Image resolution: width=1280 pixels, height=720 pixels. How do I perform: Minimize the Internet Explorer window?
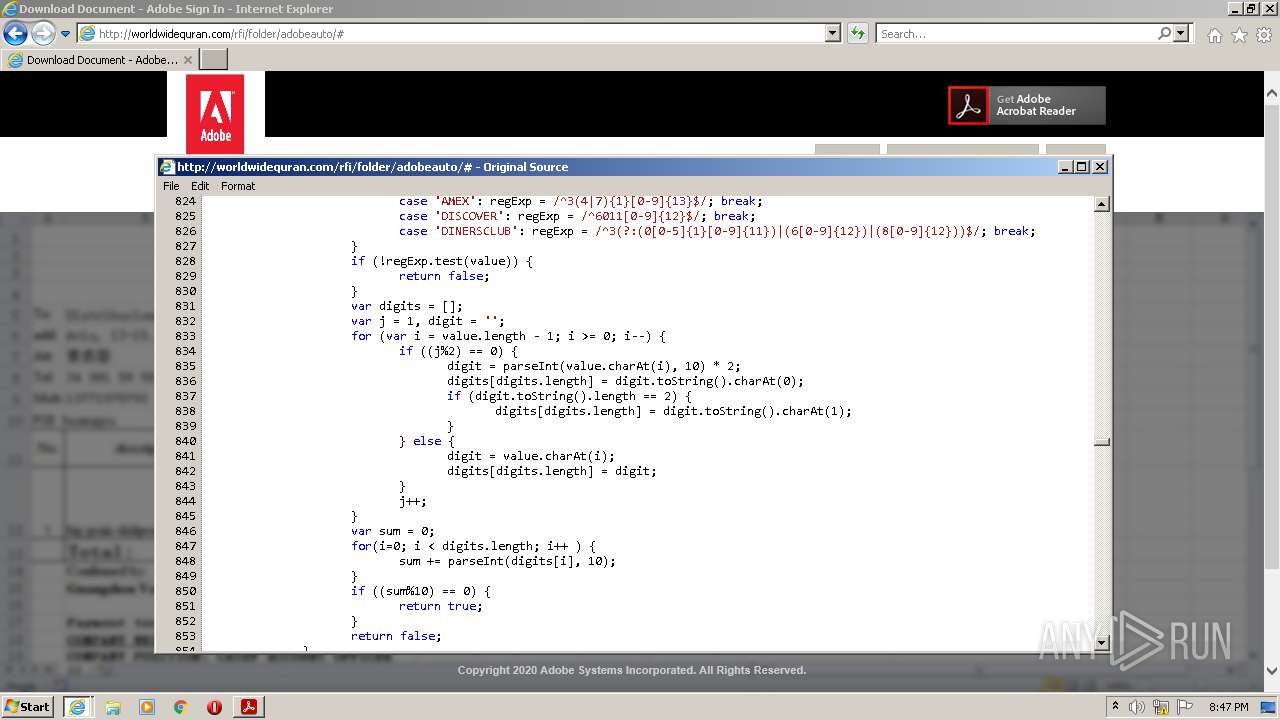(1235, 8)
